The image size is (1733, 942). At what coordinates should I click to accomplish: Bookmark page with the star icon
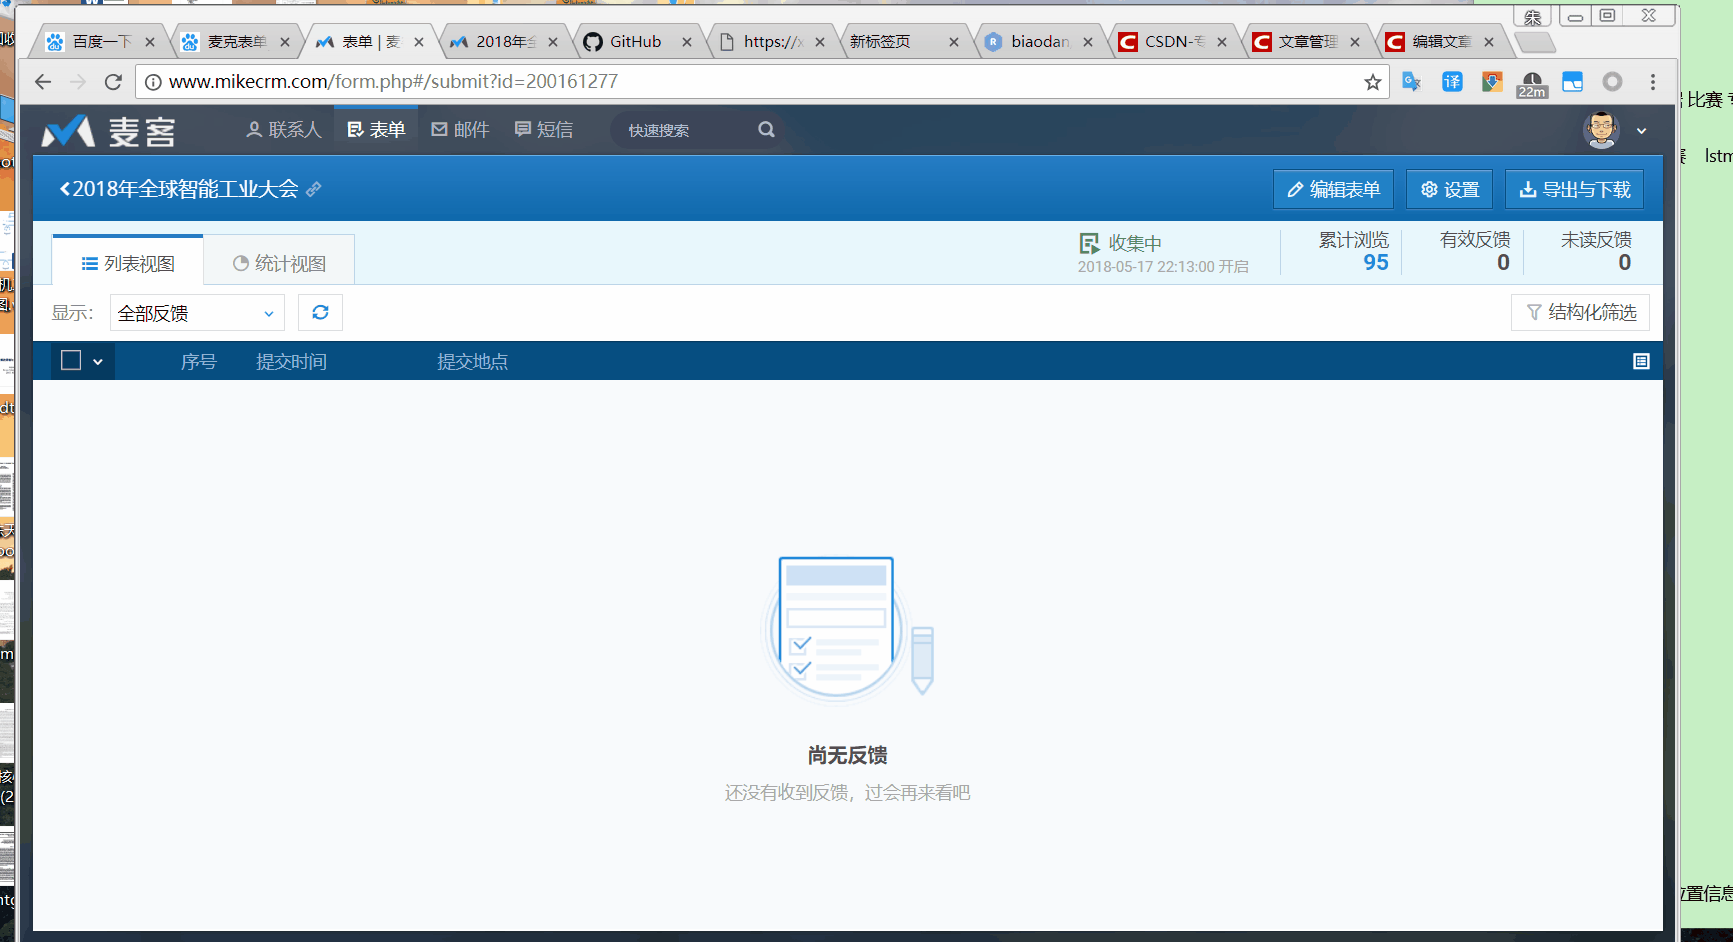tap(1373, 82)
